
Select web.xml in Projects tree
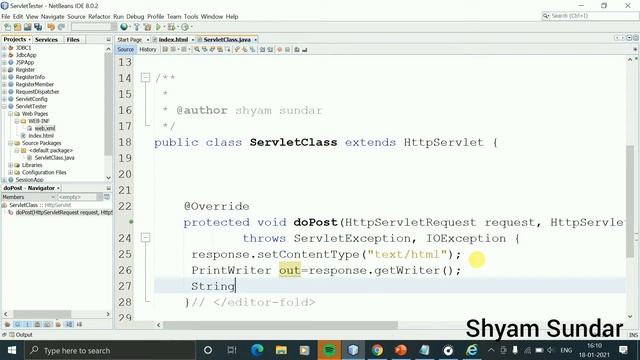click(44, 129)
